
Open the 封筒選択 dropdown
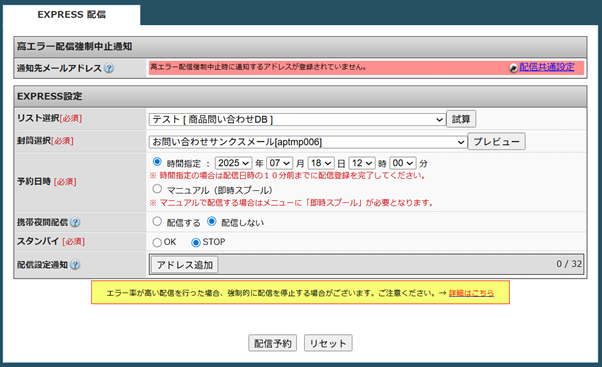(308, 142)
